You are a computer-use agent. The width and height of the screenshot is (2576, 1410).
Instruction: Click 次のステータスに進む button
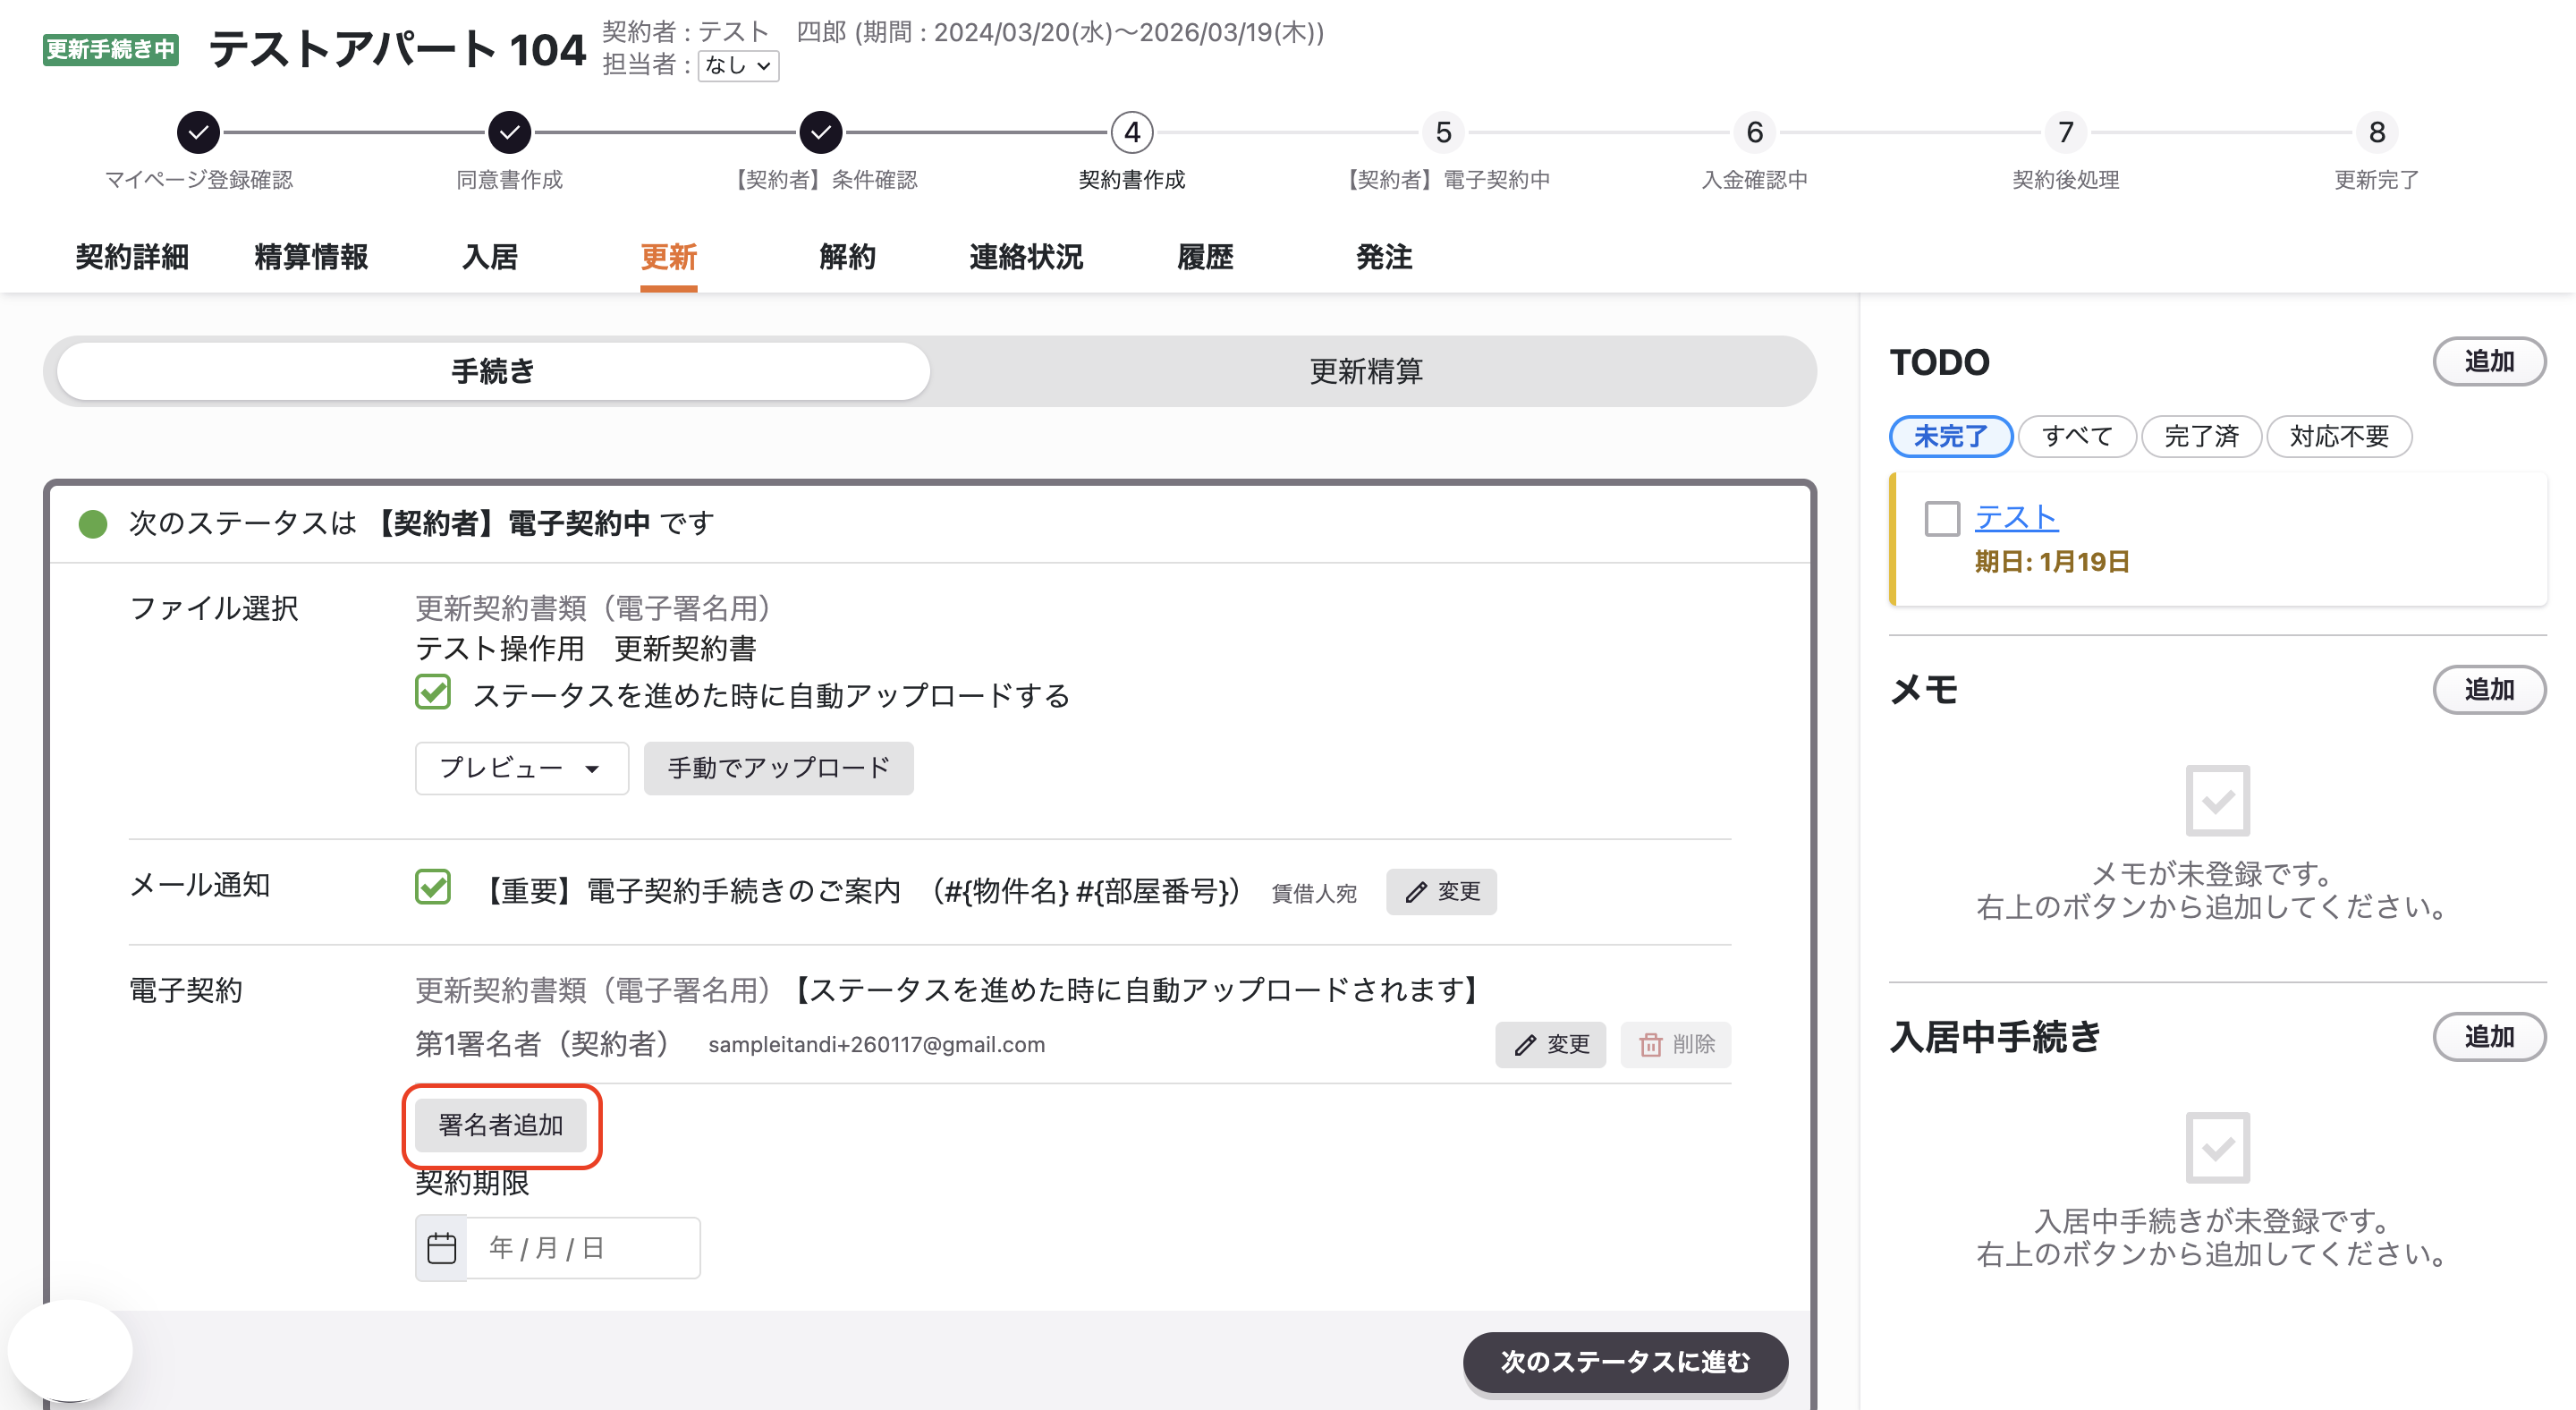[1625, 1361]
